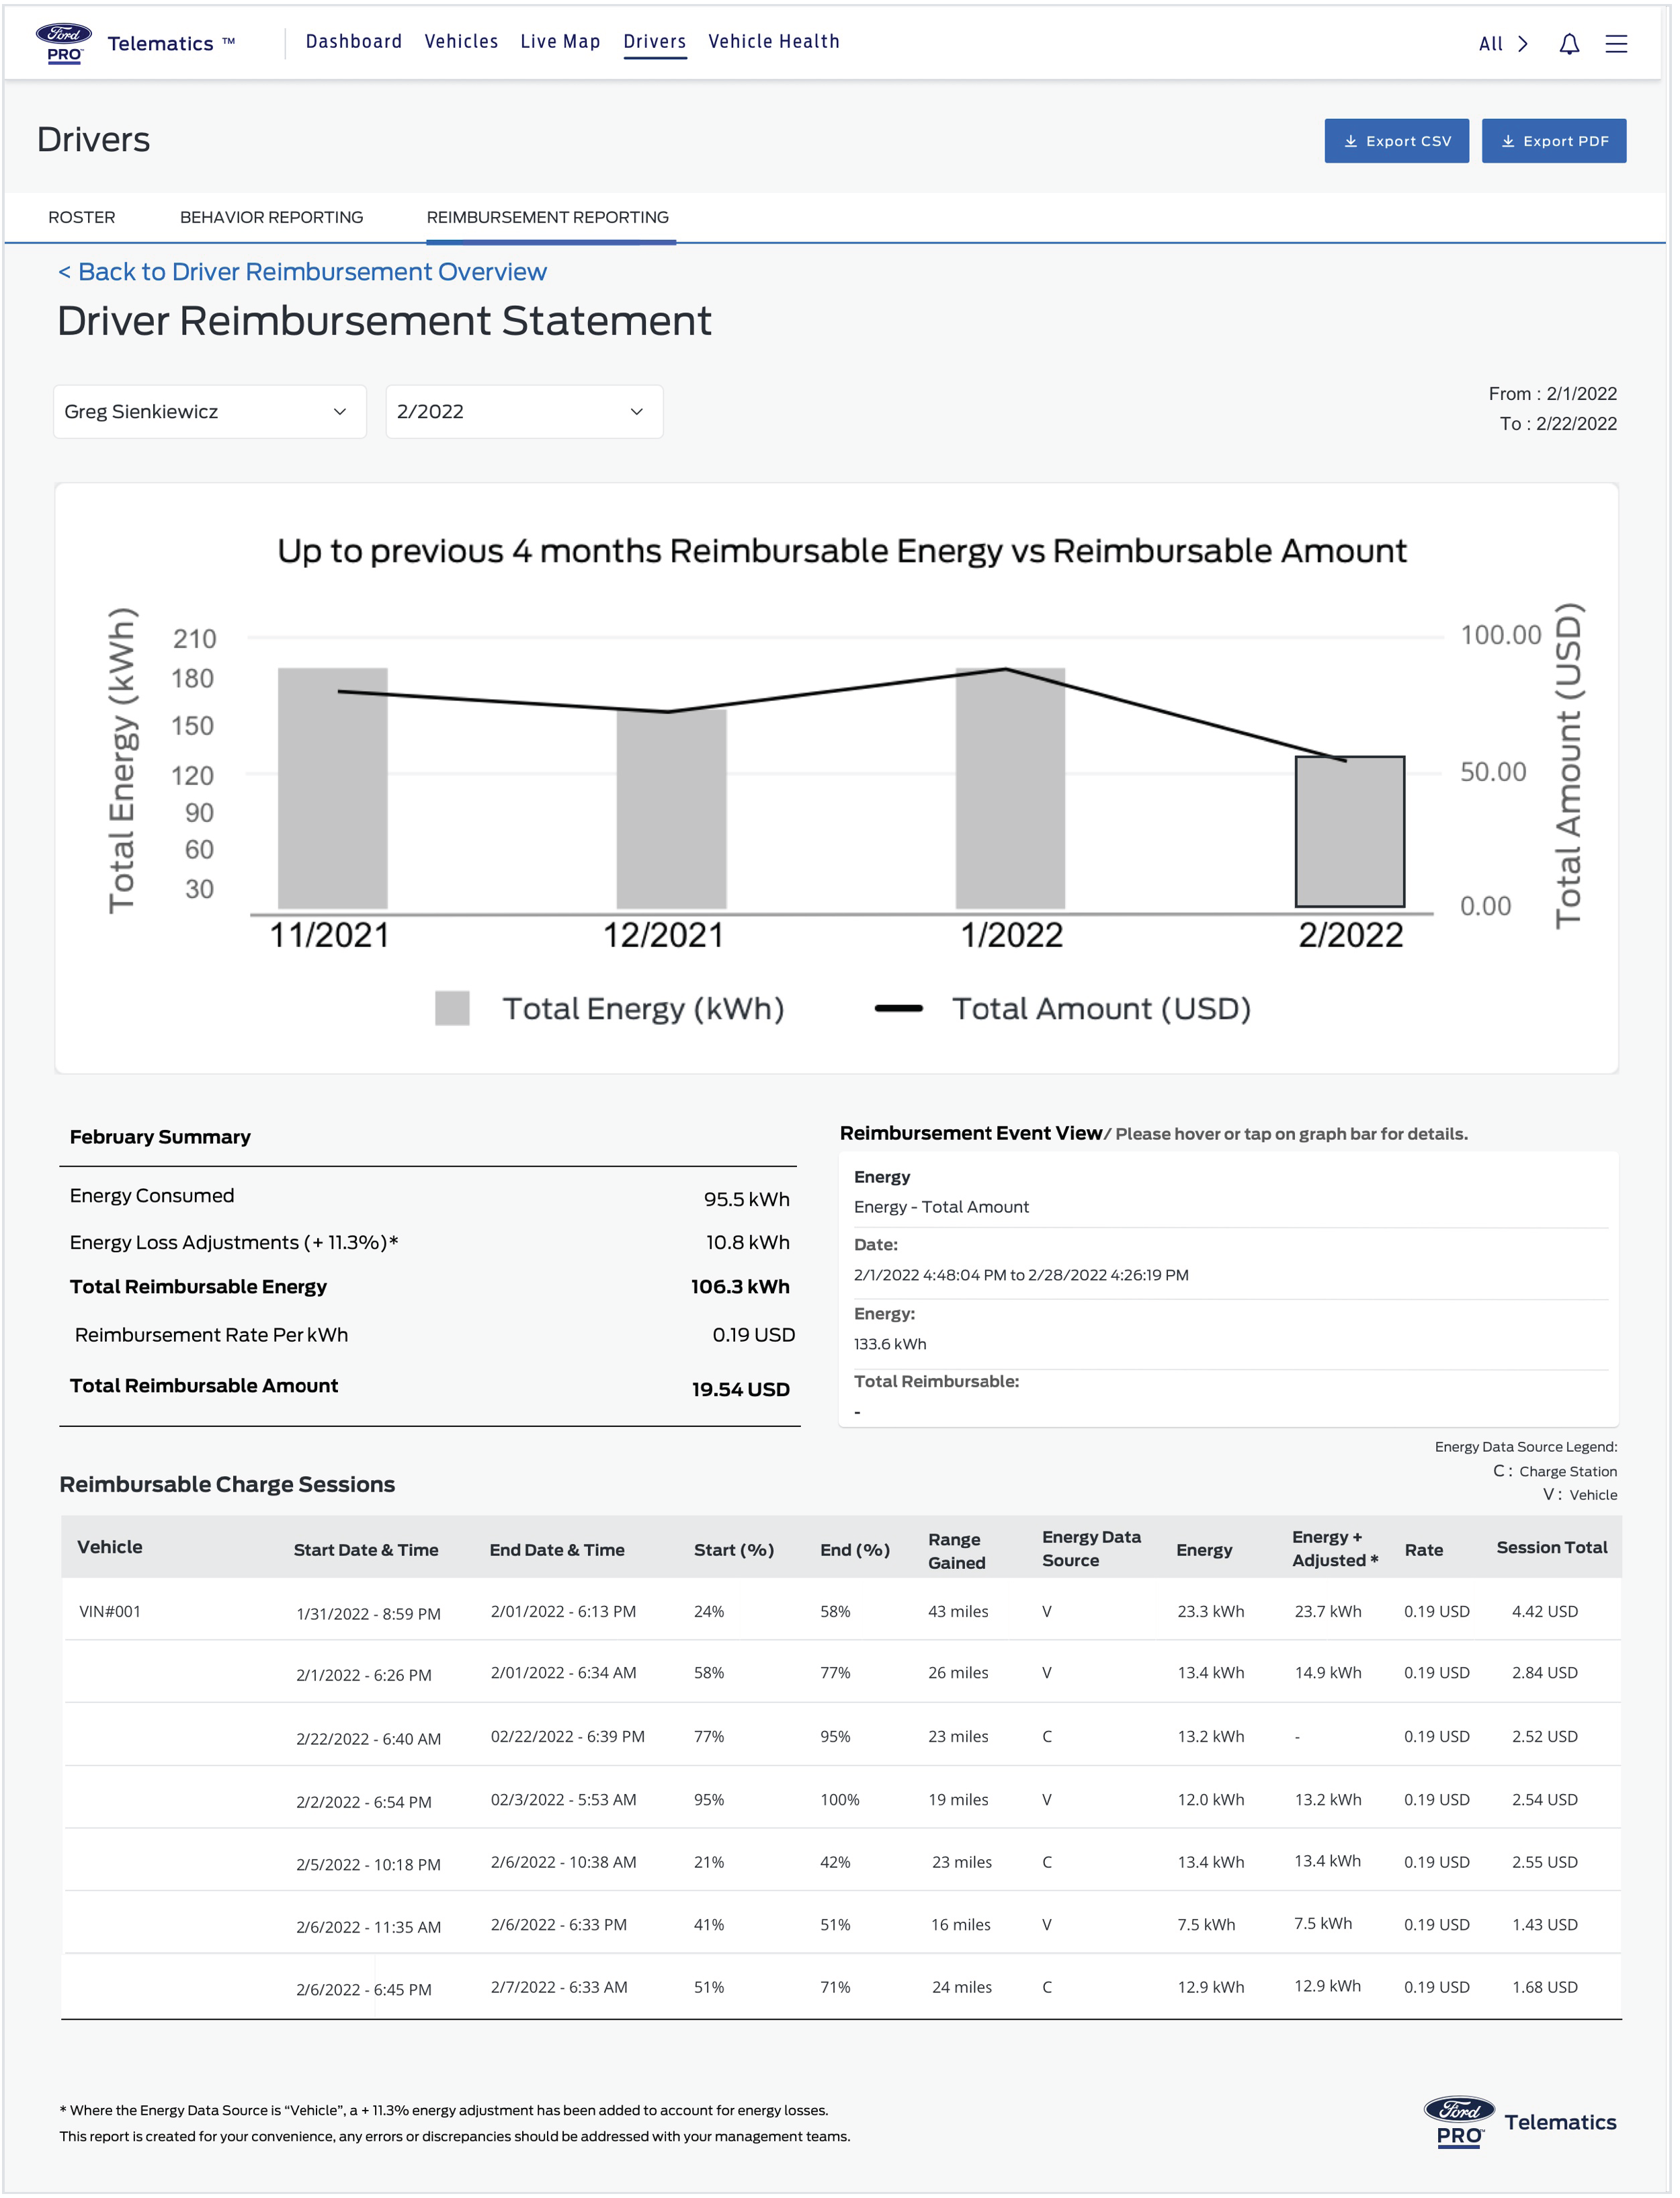Select the 2/2022 bar in chart
This screenshot has width=1680, height=2198.
tap(1352, 833)
